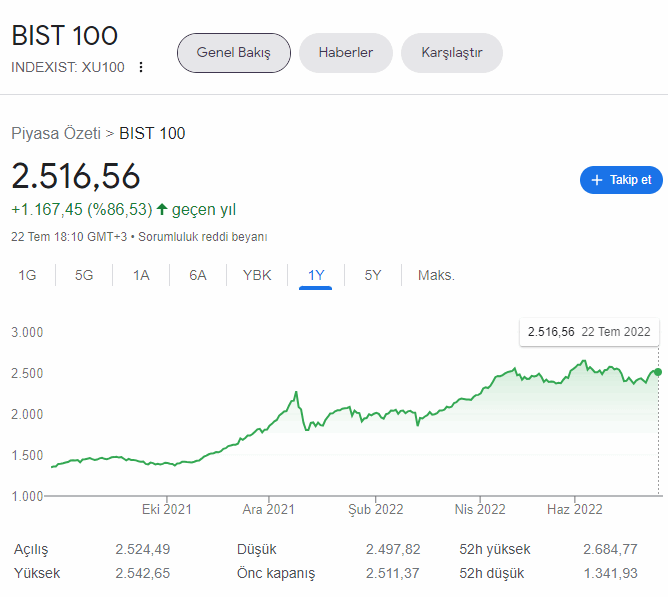The height and width of the screenshot is (597, 668).
Task: Click the 1.500 y-axis label
Action: (x=27, y=455)
